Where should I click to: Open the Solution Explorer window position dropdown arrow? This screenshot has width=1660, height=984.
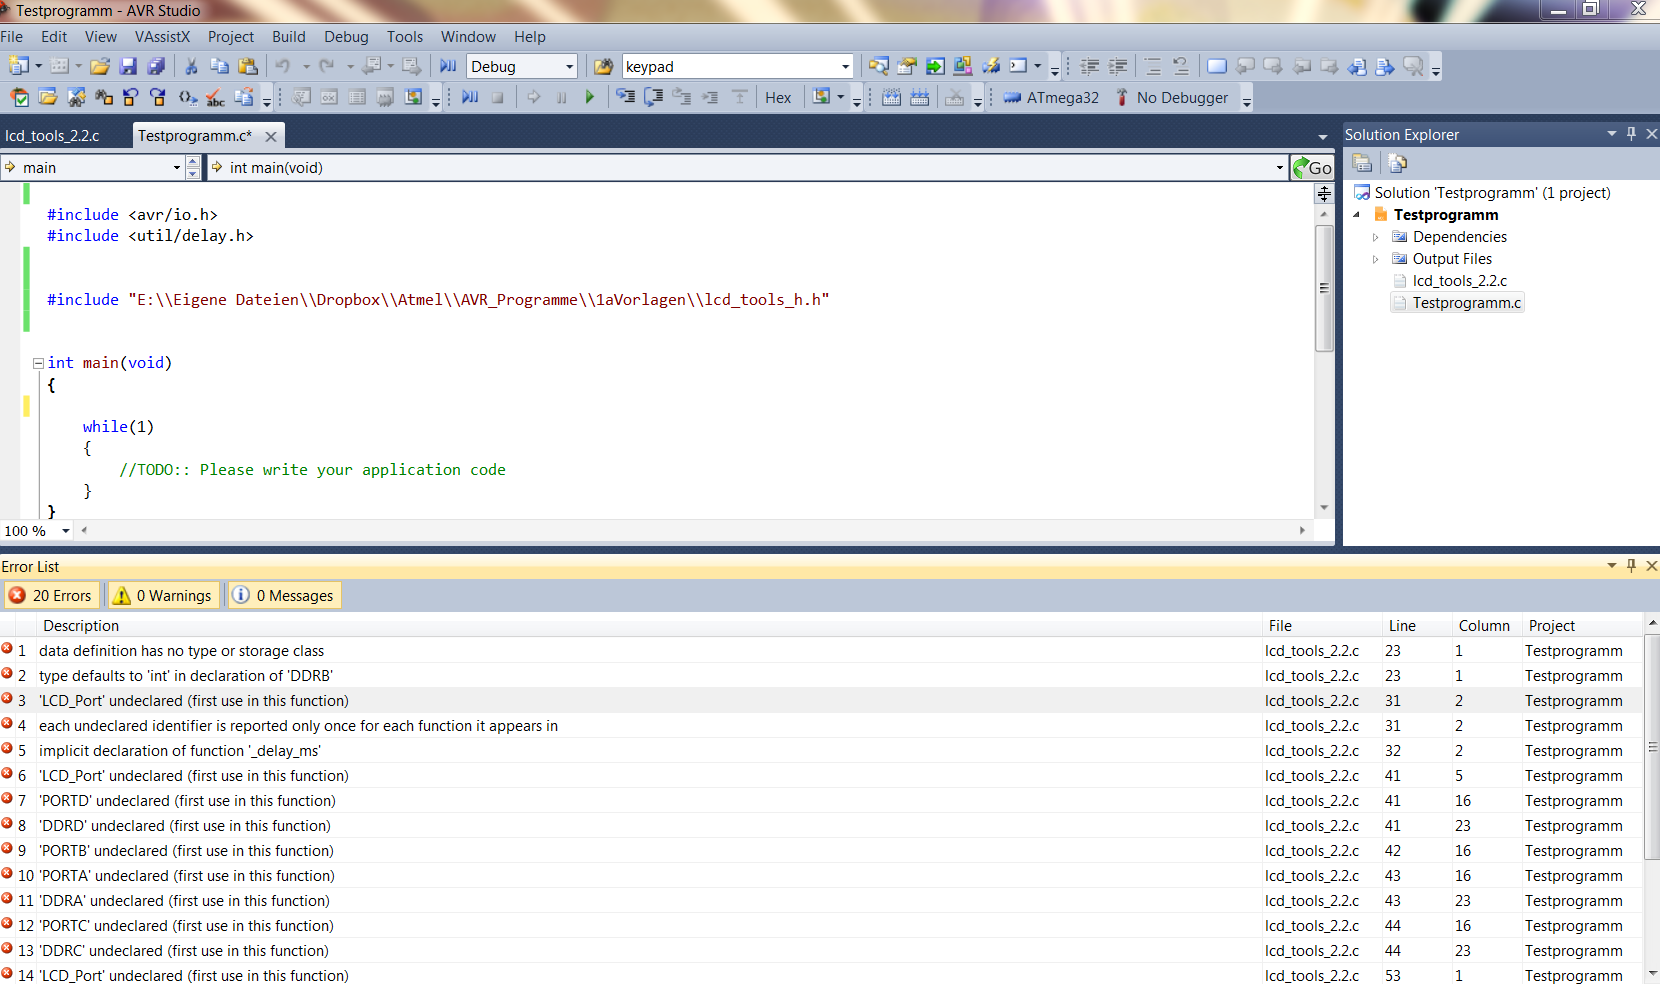click(x=1611, y=134)
